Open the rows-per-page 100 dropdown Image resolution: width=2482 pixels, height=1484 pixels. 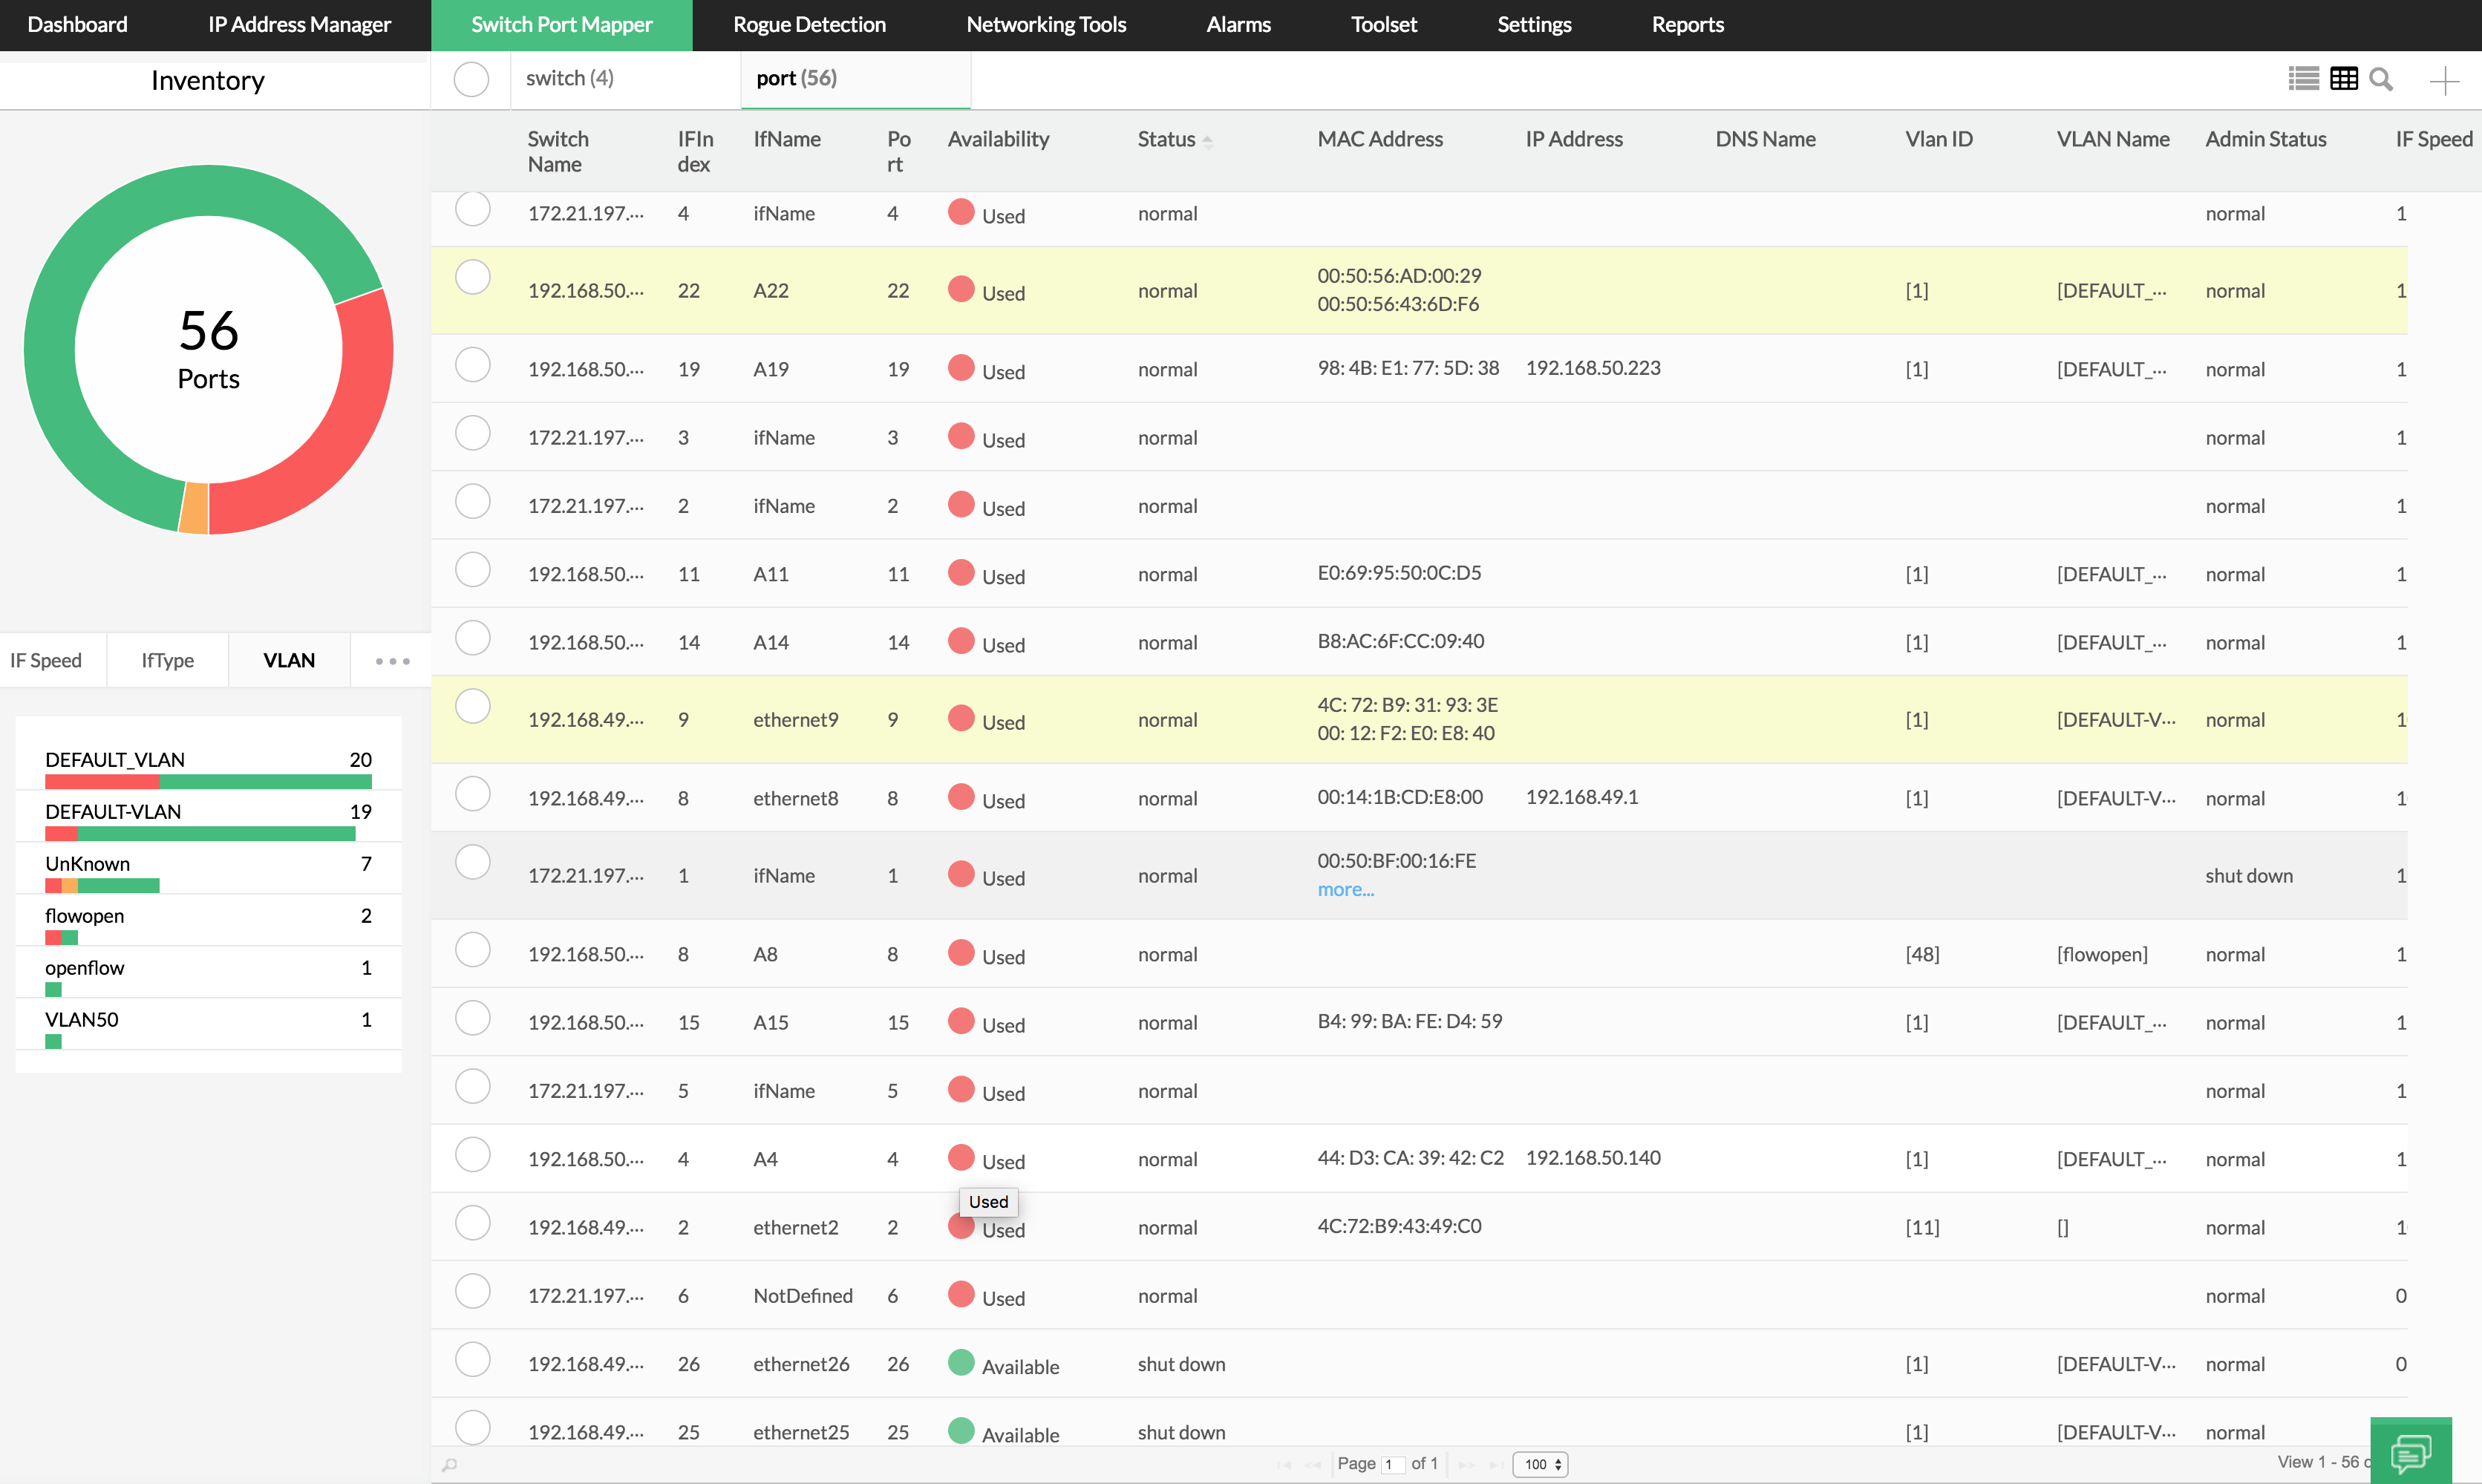point(1540,1464)
